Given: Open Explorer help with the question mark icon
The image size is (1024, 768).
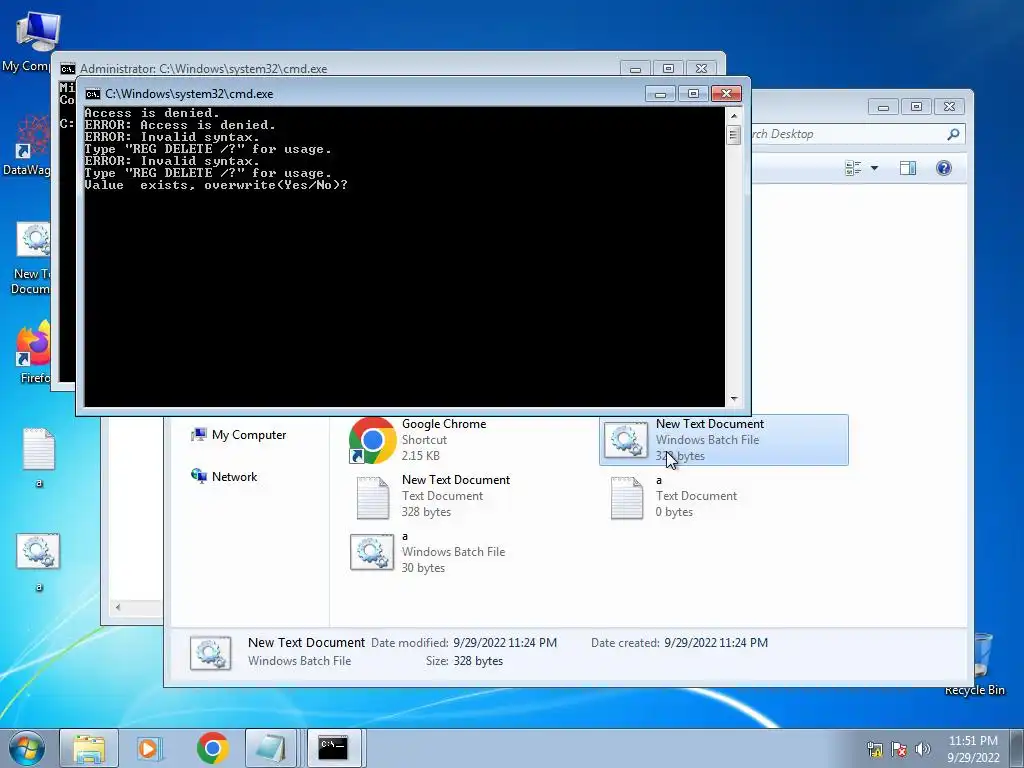Looking at the screenshot, I should point(944,168).
